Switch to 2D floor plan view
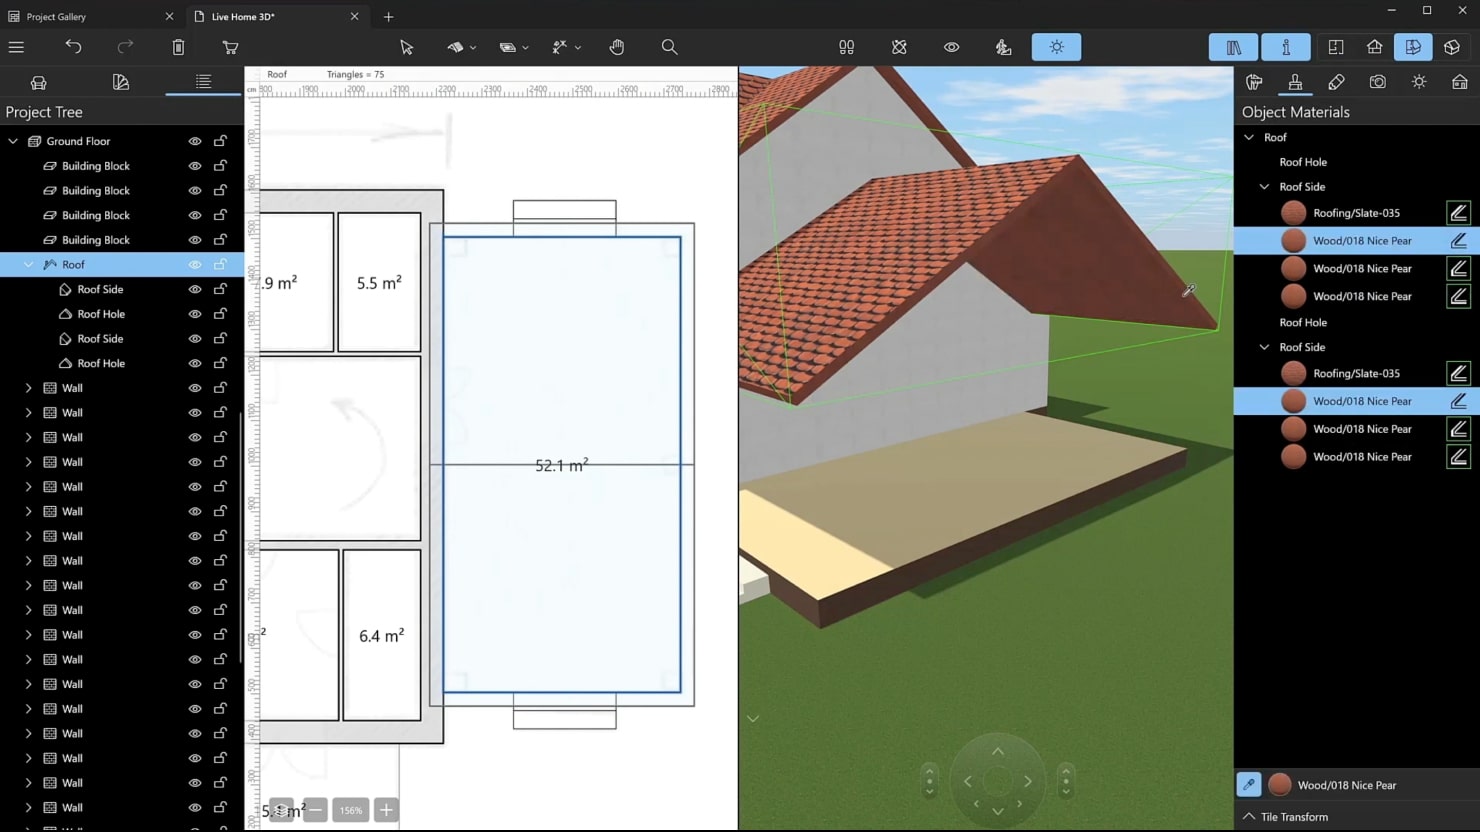The image size is (1480, 832). [x=1336, y=47]
